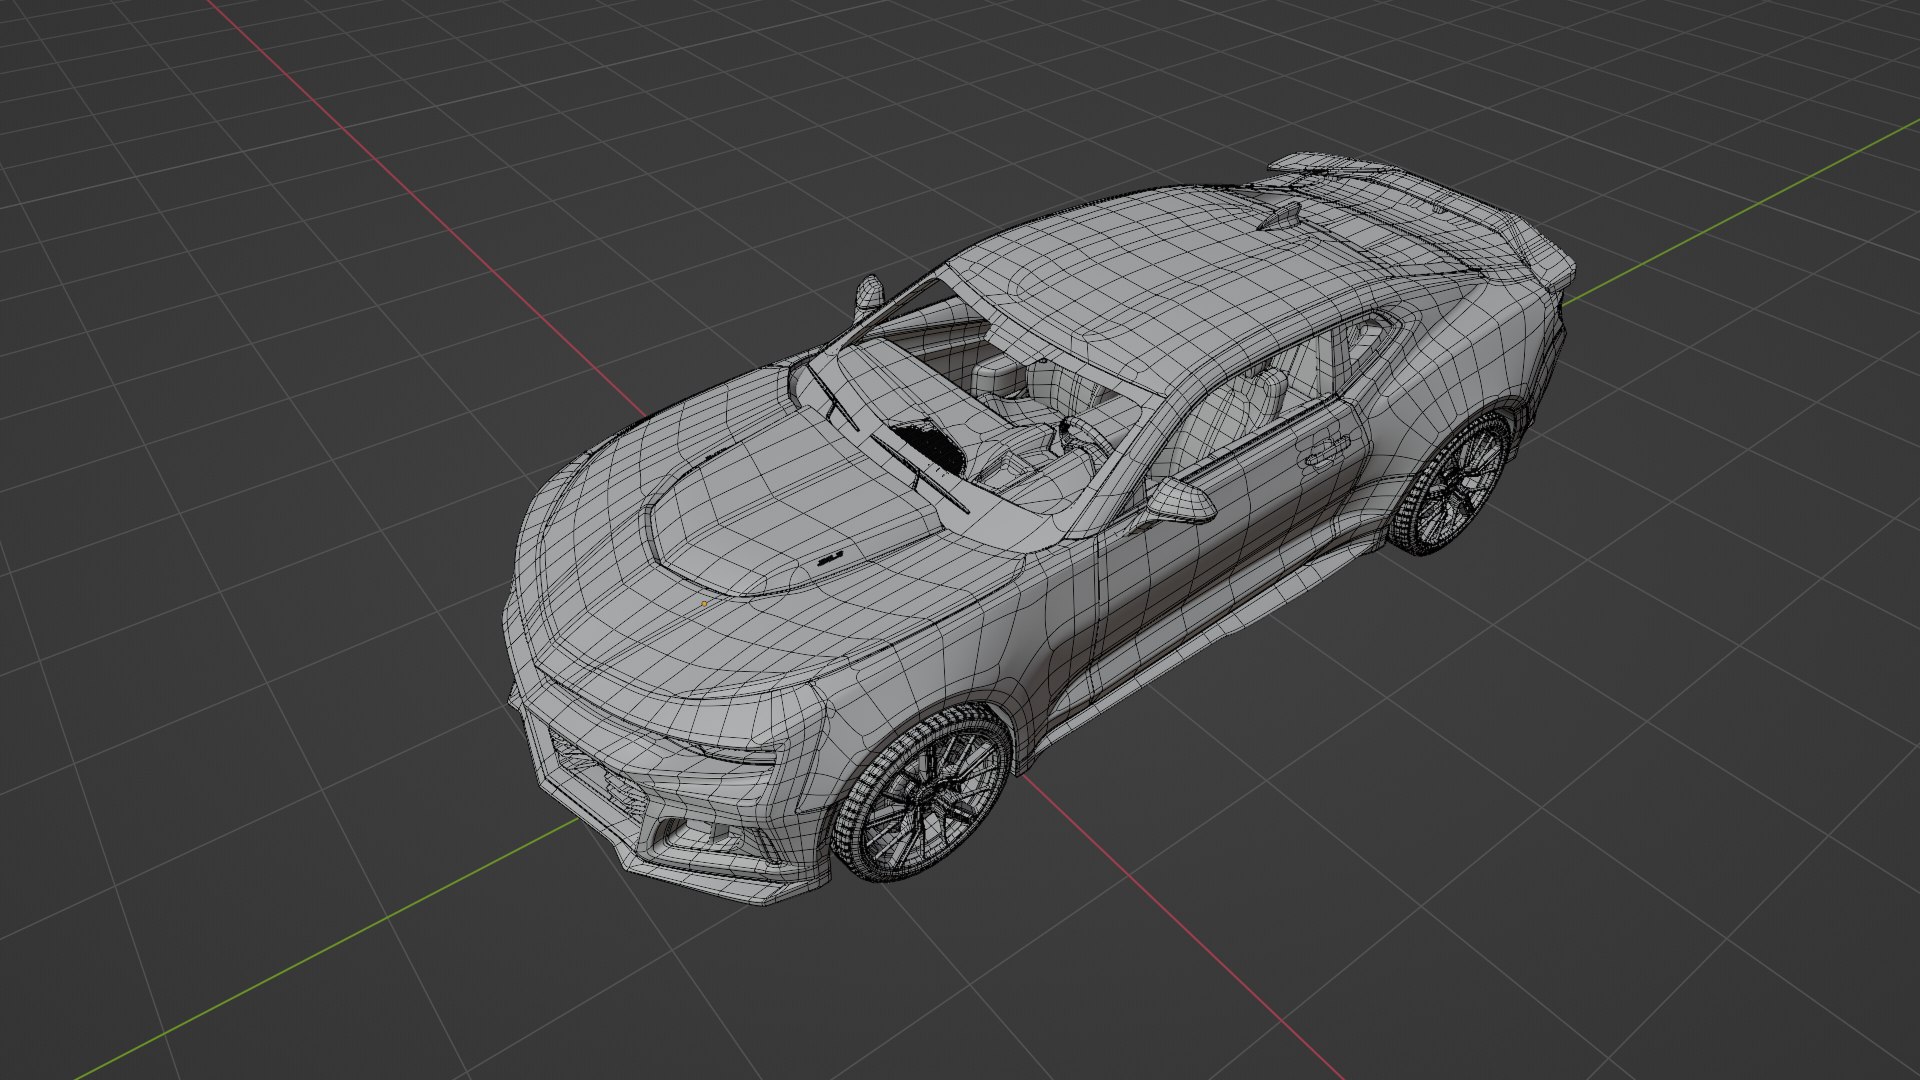Click the small emblem badge on the hood
Screen dimensions: 1920x1080
[x=831, y=559]
